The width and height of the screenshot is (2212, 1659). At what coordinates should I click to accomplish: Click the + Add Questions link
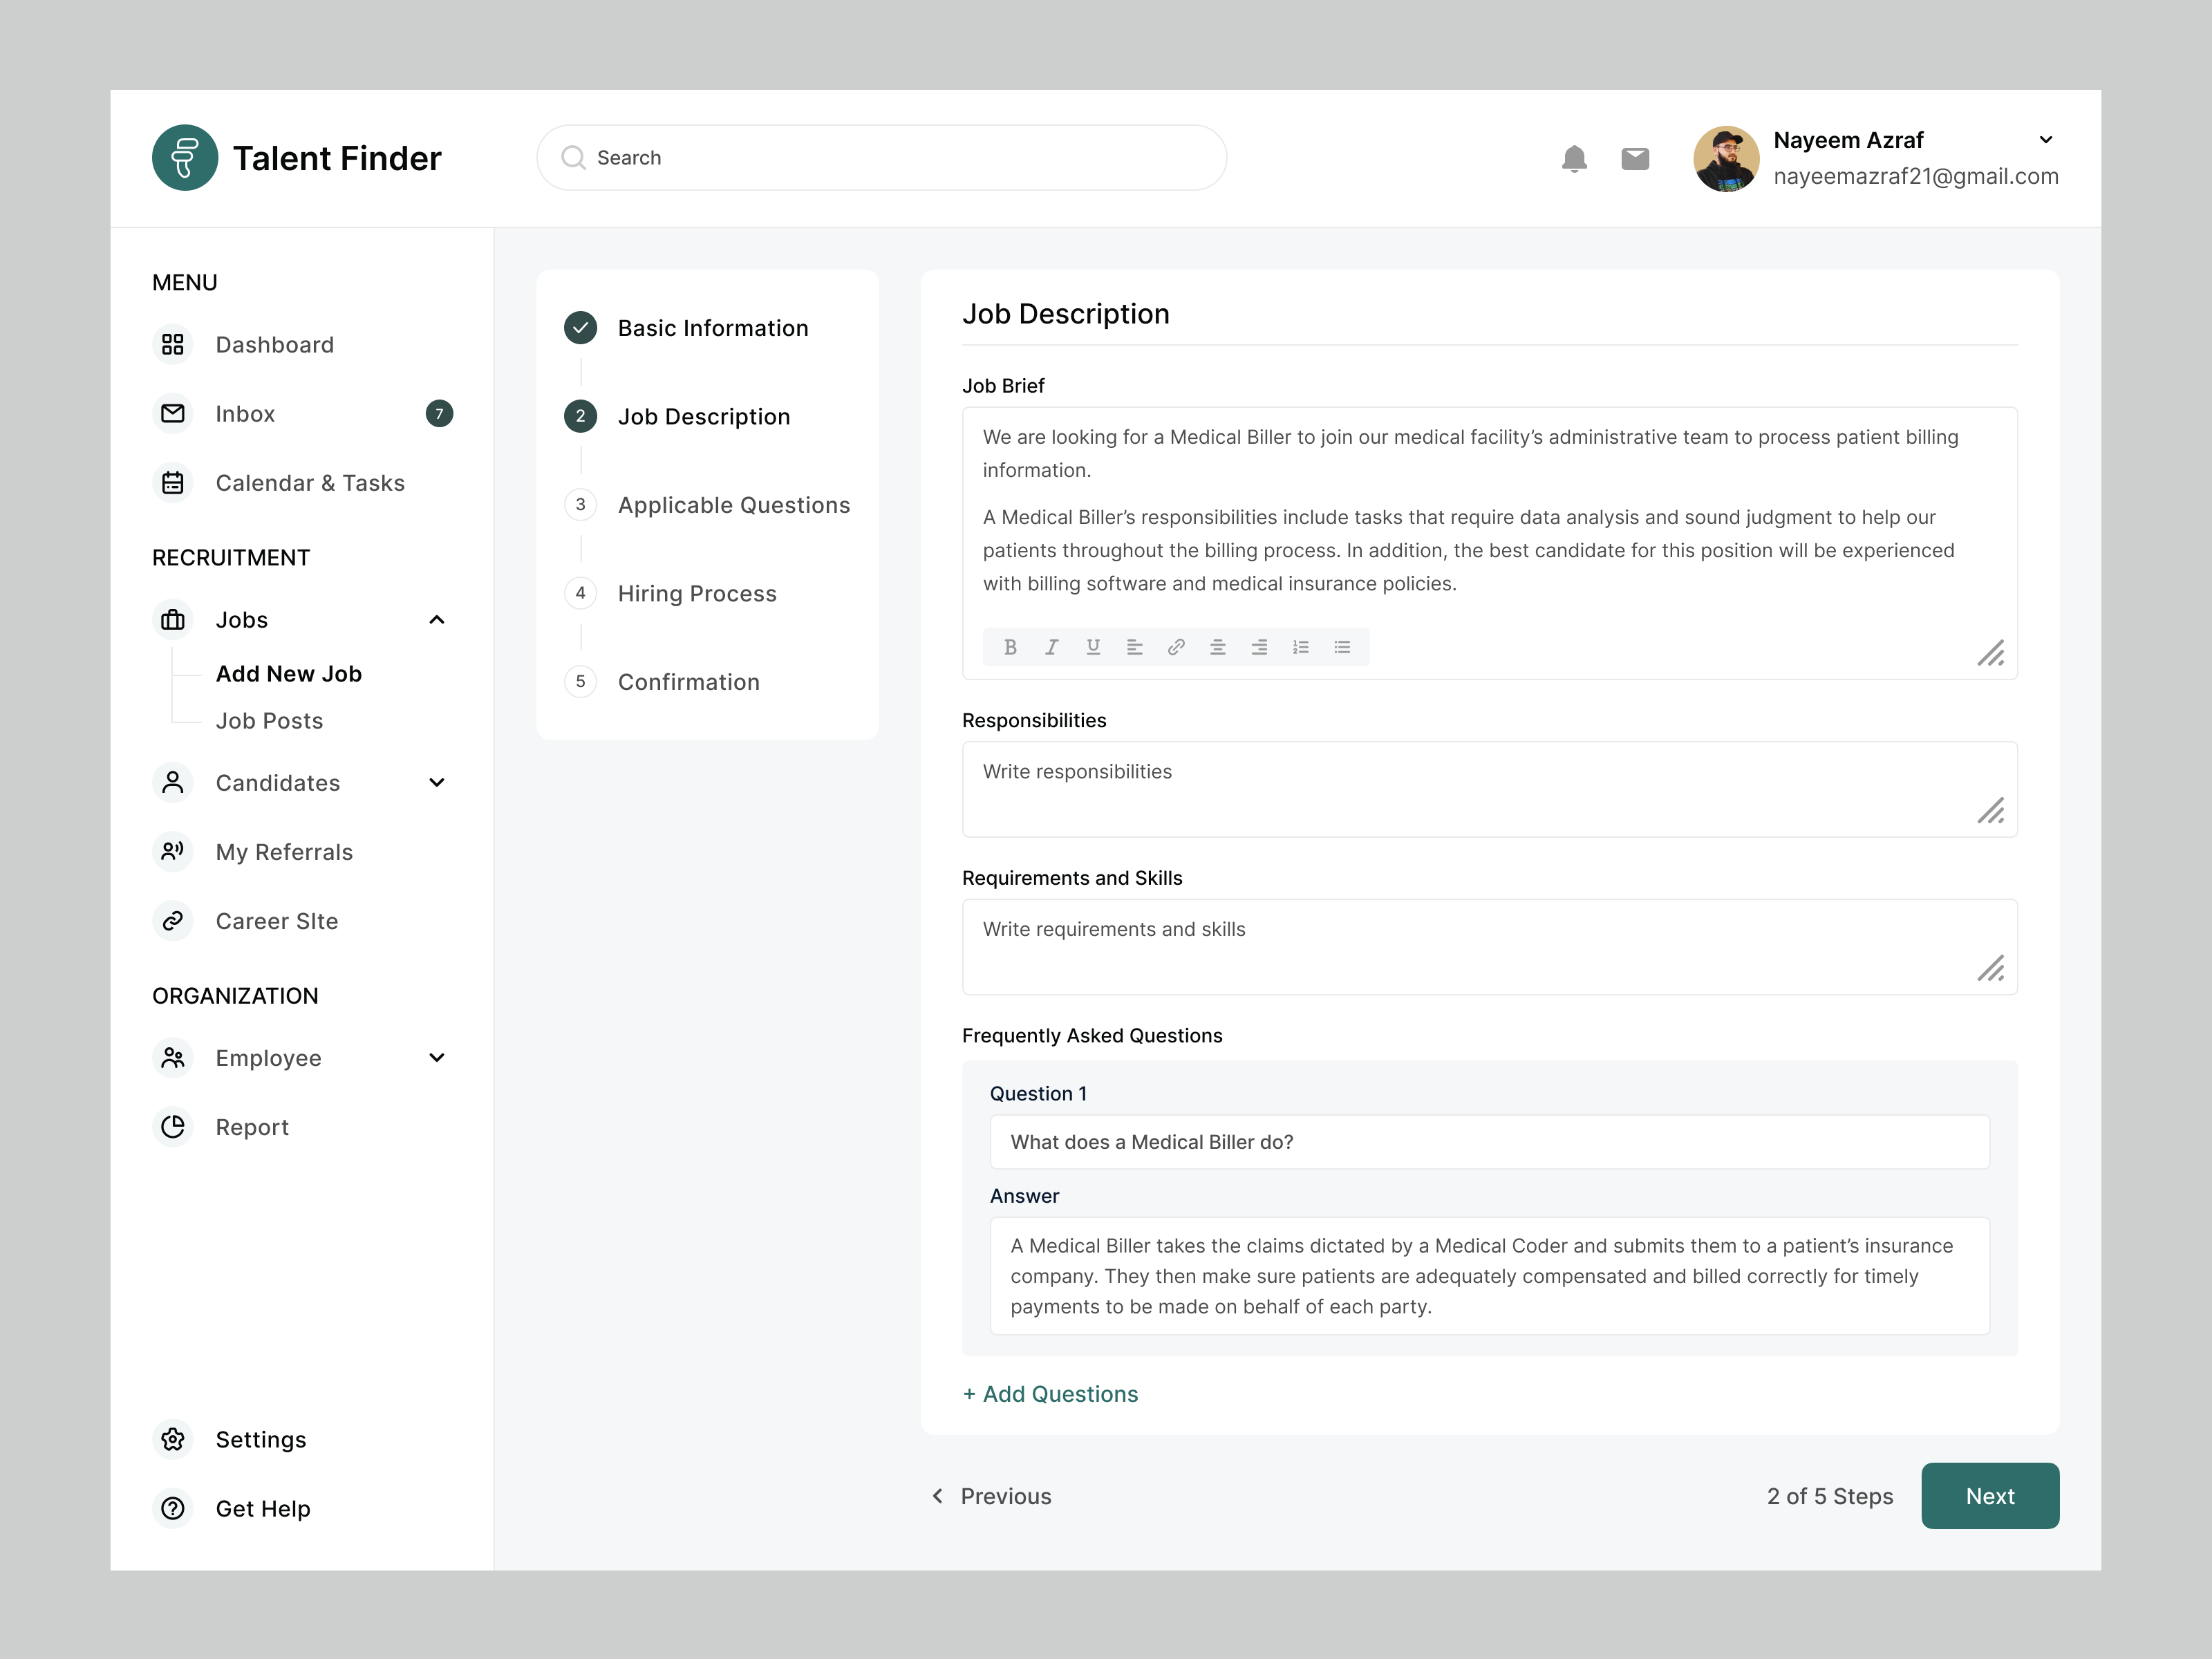(x=1050, y=1394)
